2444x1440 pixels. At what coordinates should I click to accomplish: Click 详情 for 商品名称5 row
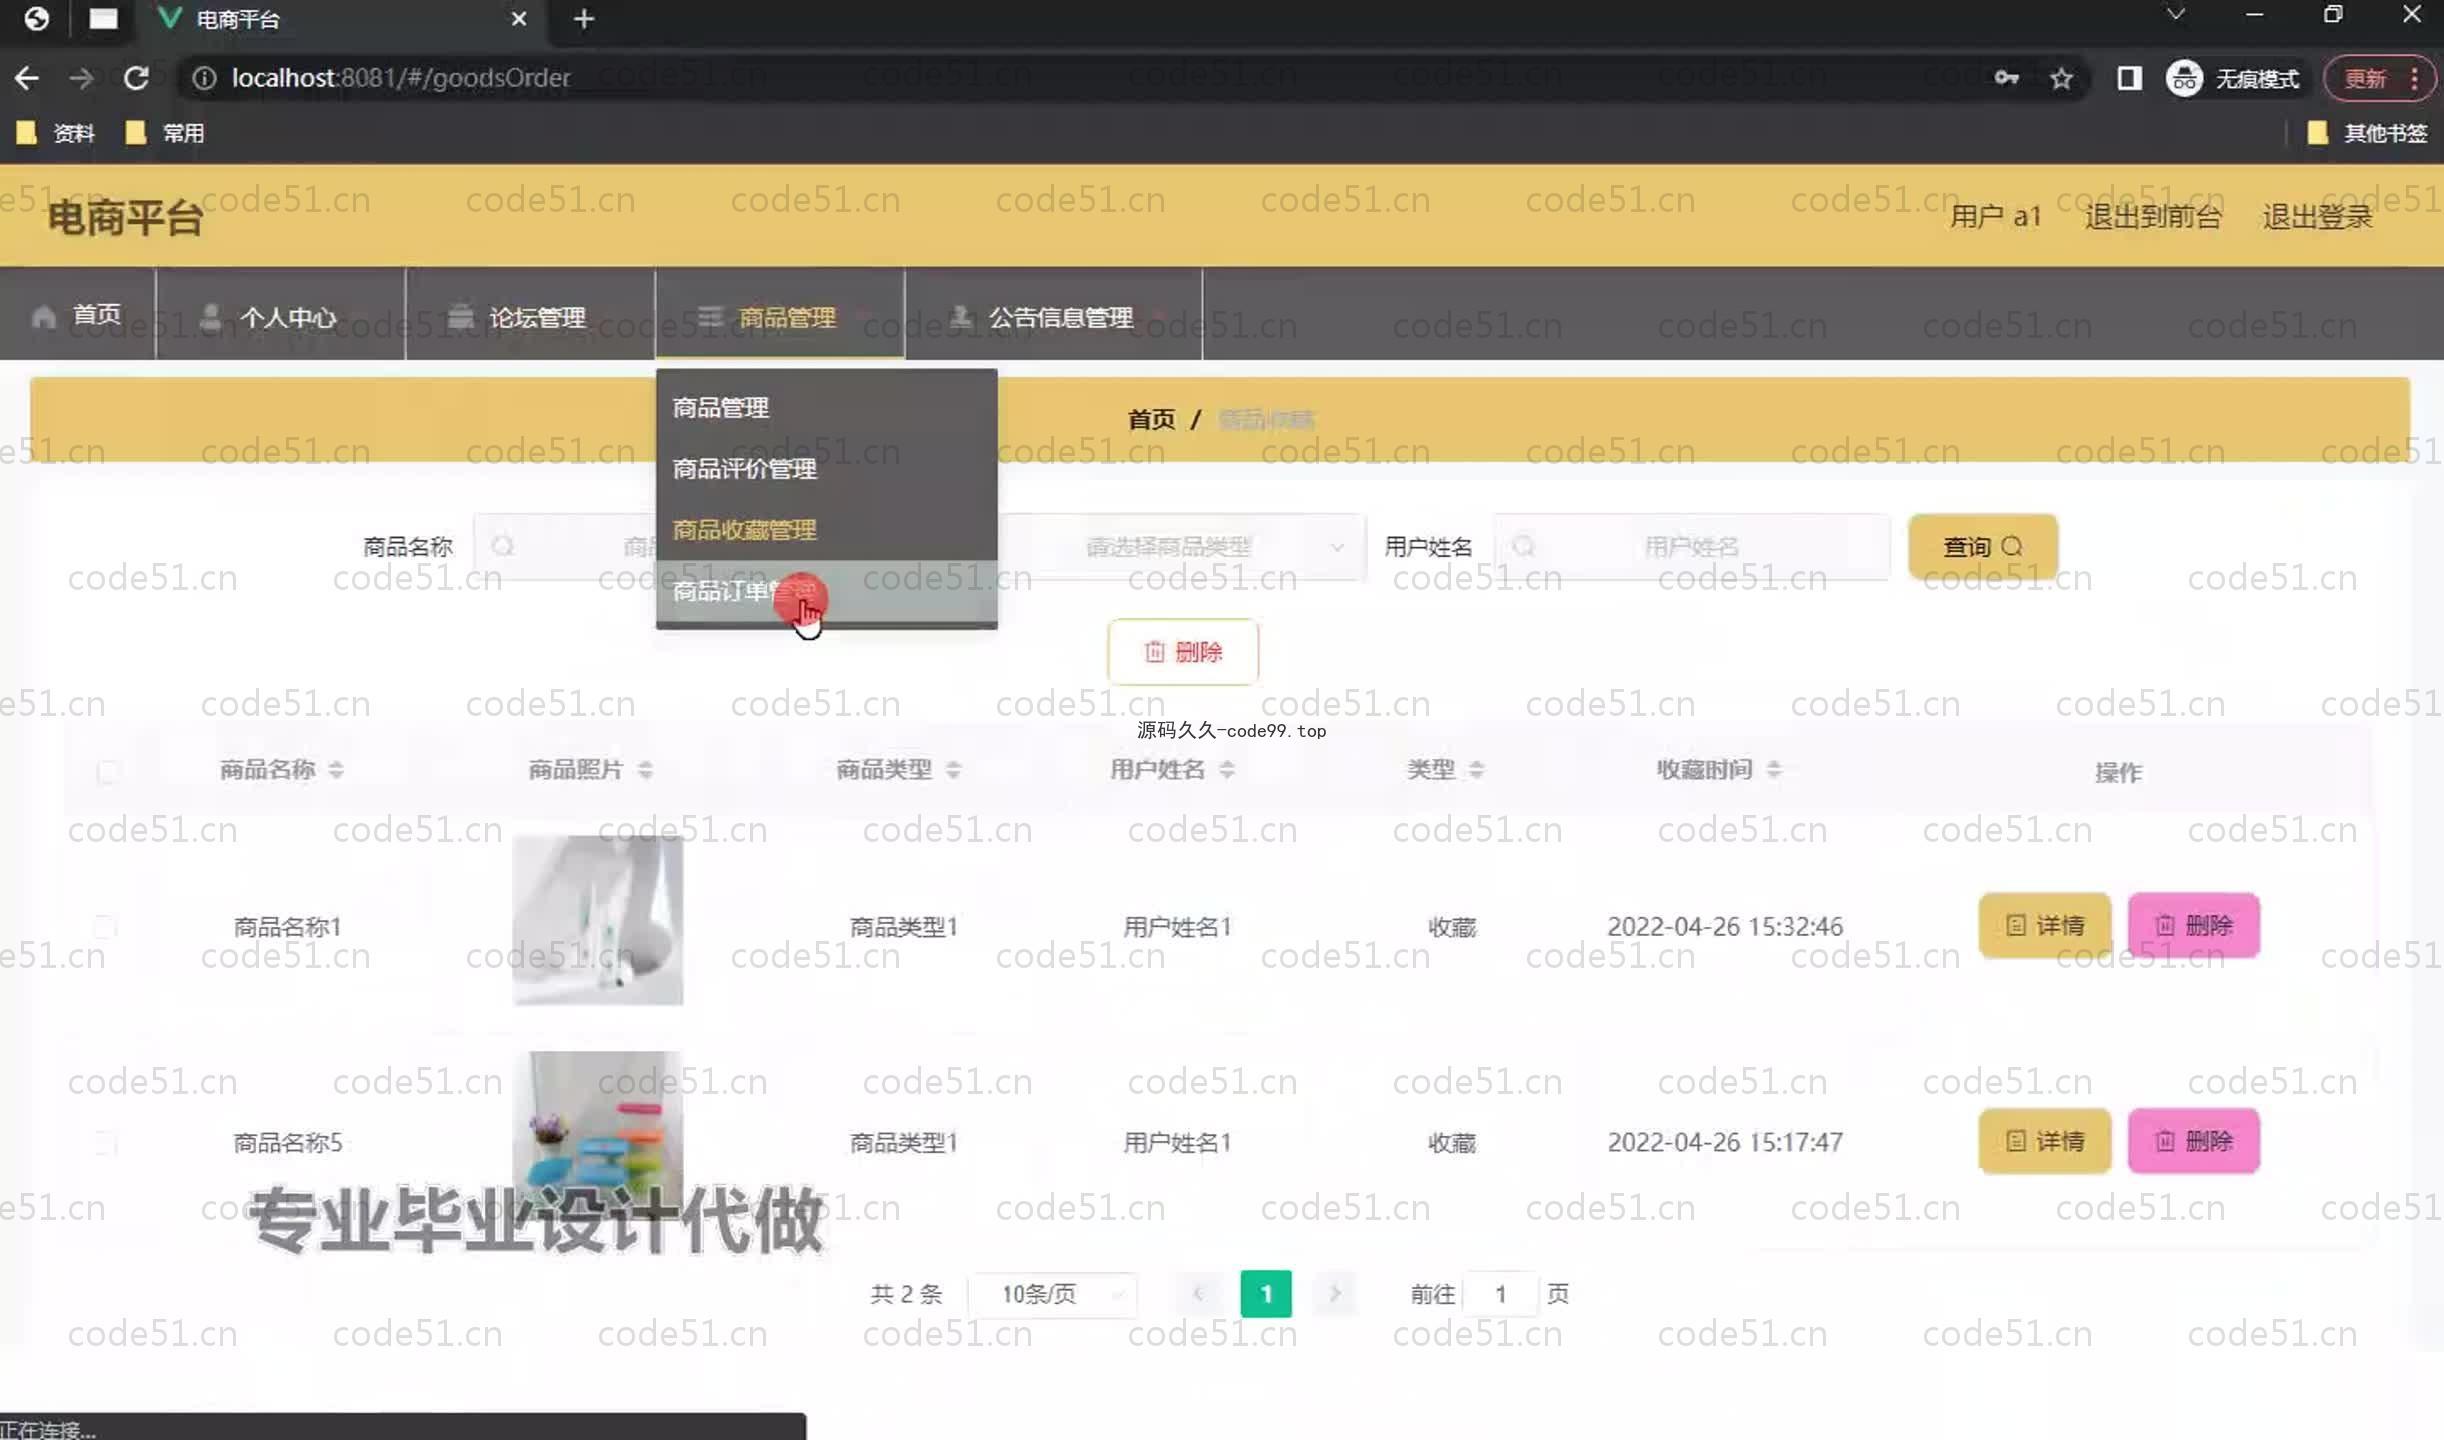(x=2044, y=1141)
